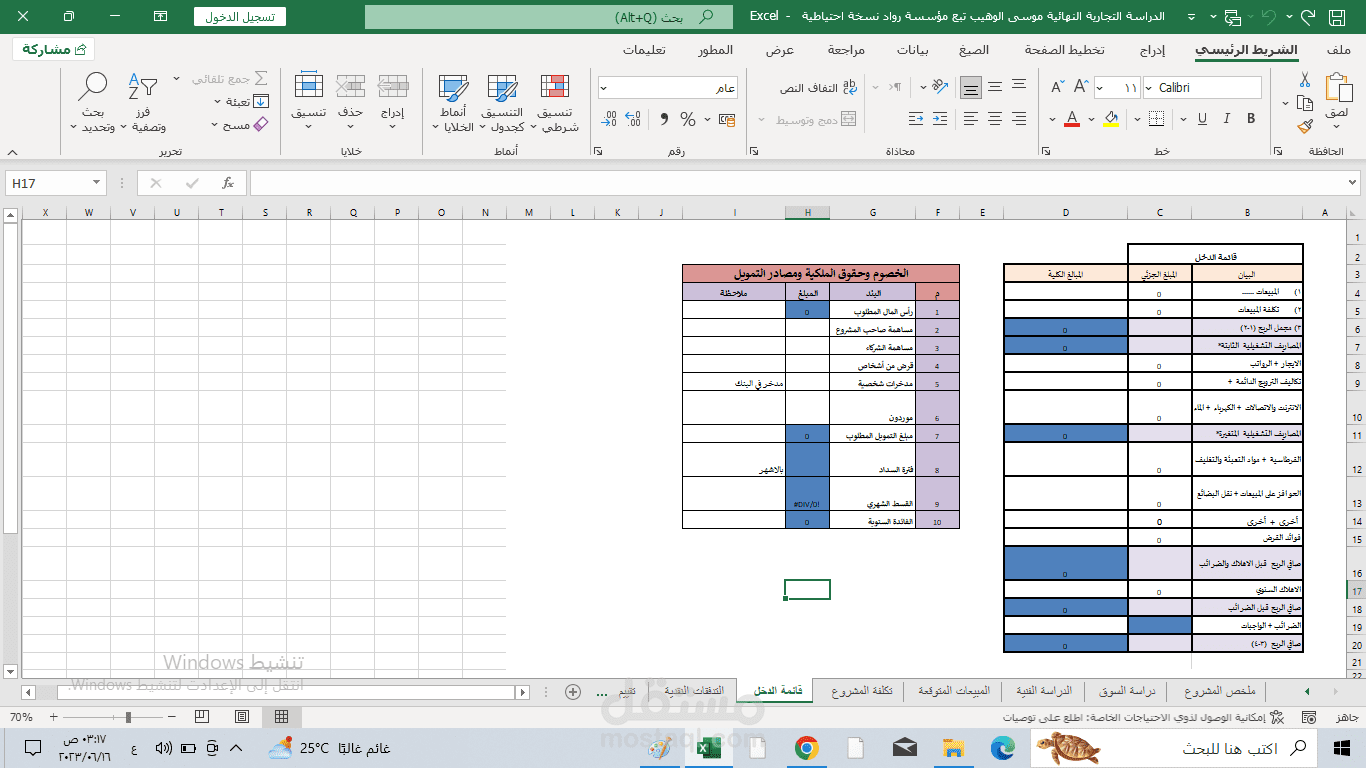Collapse the ribbon with the chevron
Screen dimensions: 1366x768
(x=11, y=151)
